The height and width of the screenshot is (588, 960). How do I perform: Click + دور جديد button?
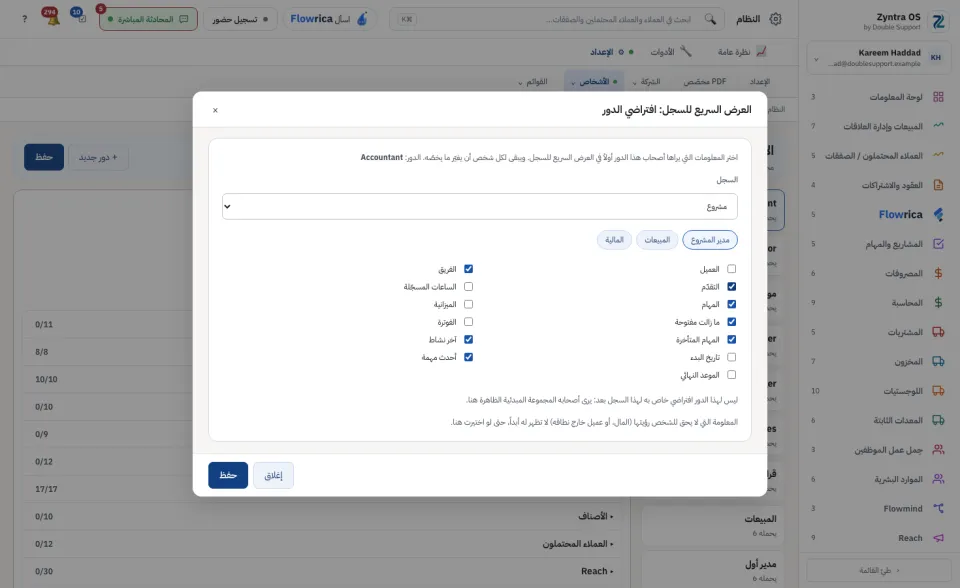[x=98, y=157]
